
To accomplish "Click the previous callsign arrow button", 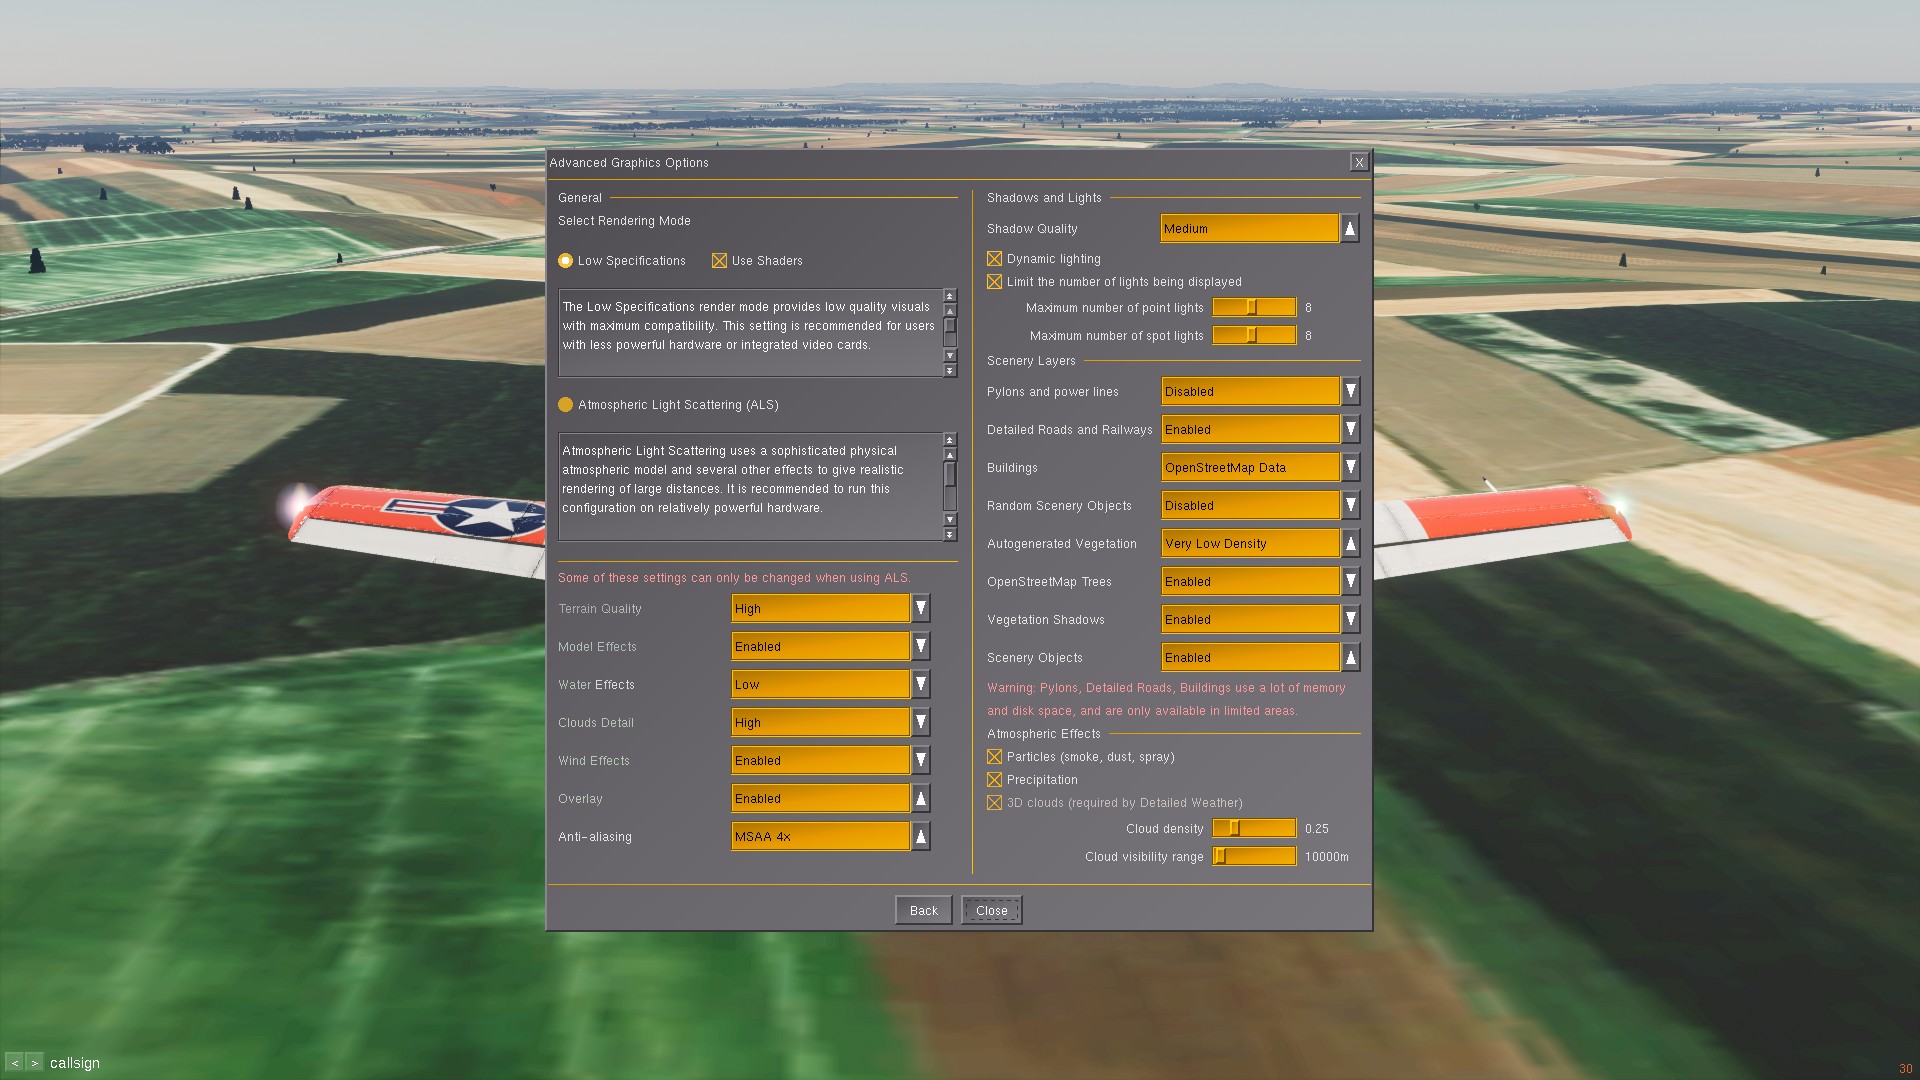I will [x=15, y=1063].
